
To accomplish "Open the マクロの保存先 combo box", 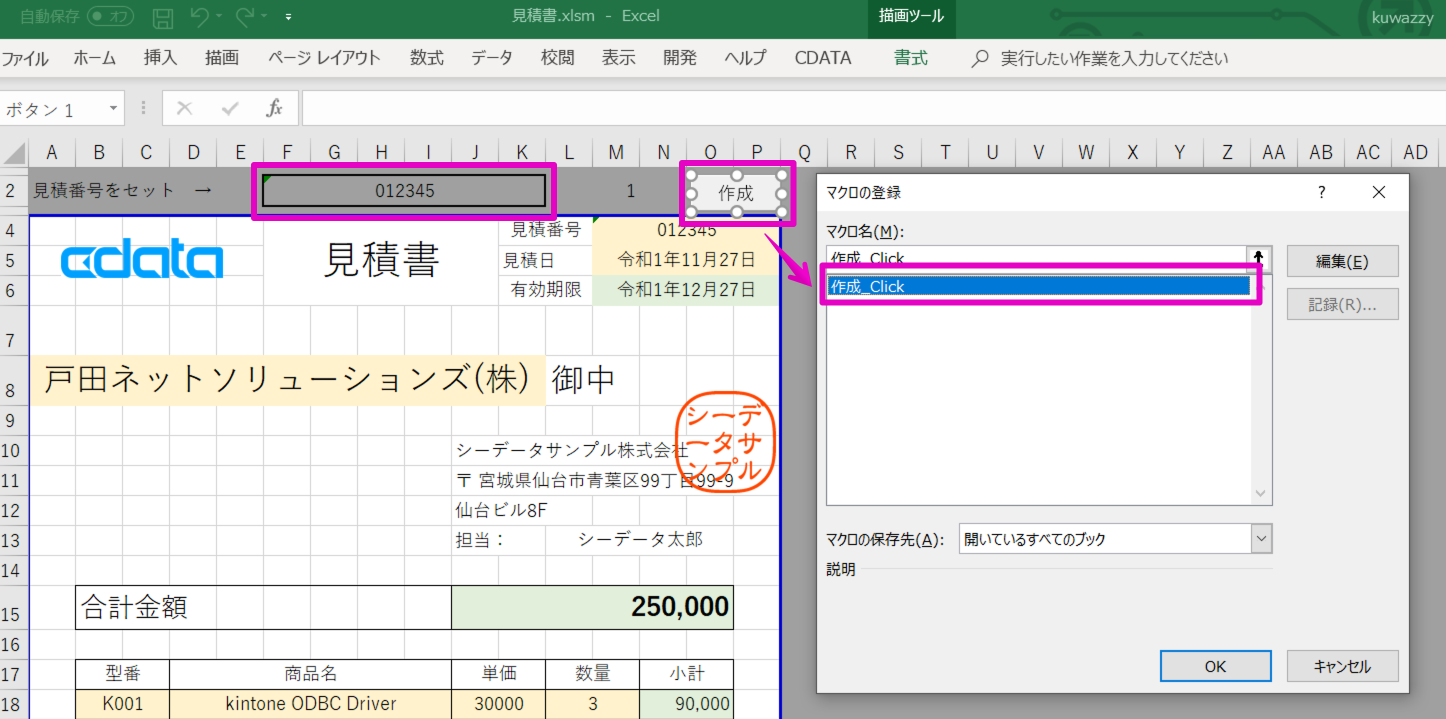I will pyautogui.click(x=1115, y=539).
